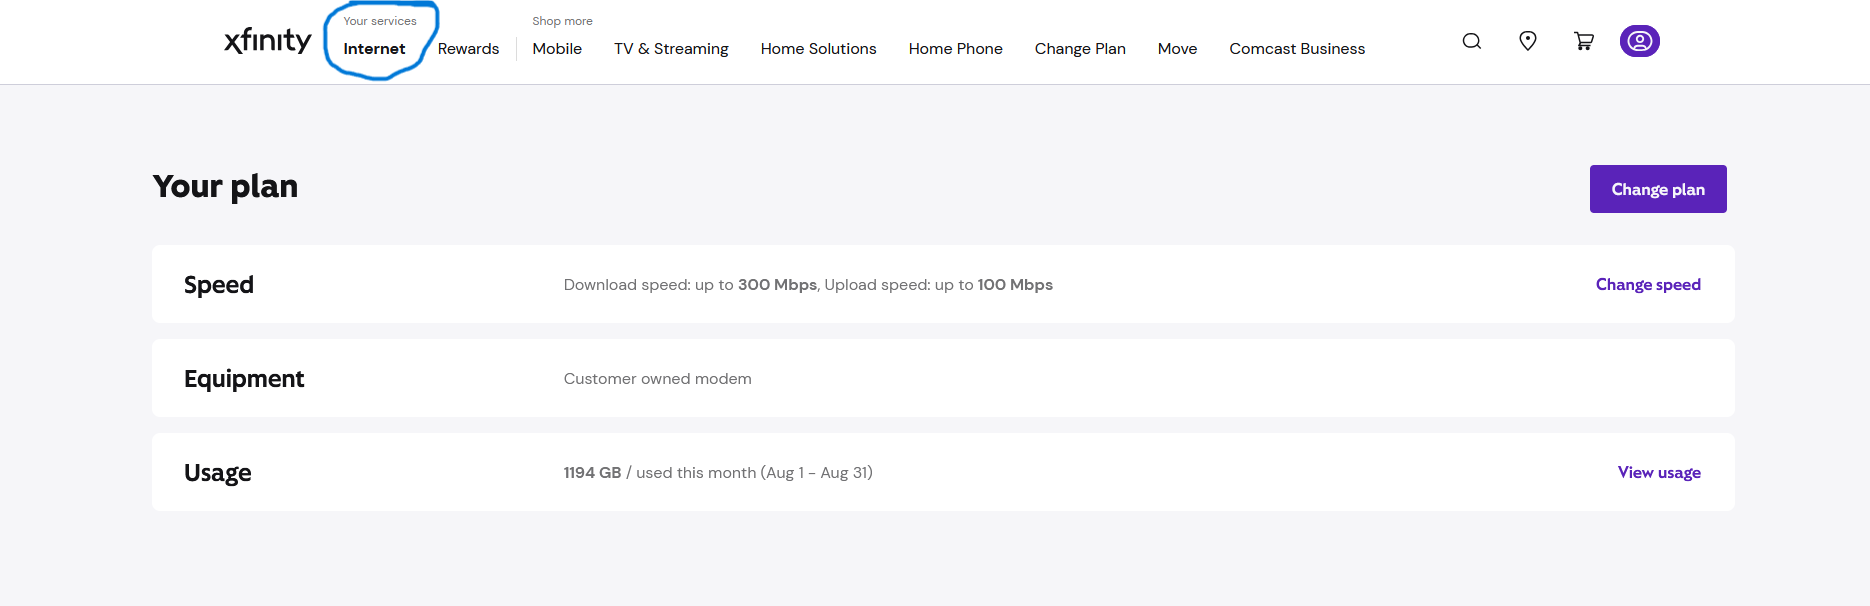Click the purple Change plan button
1870x606 pixels.
[x=1658, y=189]
